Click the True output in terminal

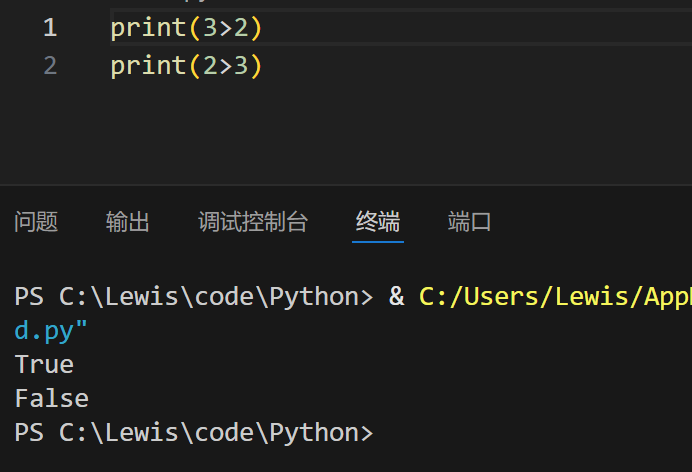44,364
